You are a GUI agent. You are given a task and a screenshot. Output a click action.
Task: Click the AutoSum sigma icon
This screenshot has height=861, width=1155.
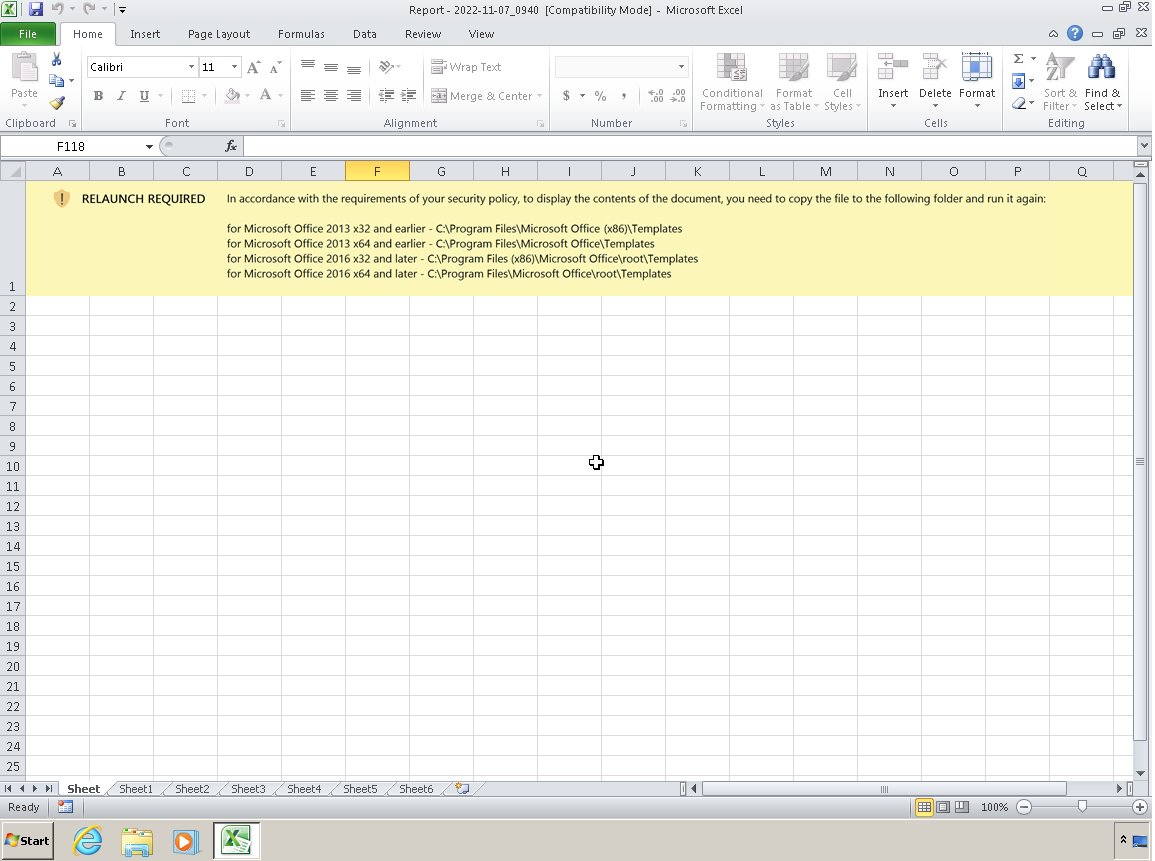pyautogui.click(x=1019, y=59)
